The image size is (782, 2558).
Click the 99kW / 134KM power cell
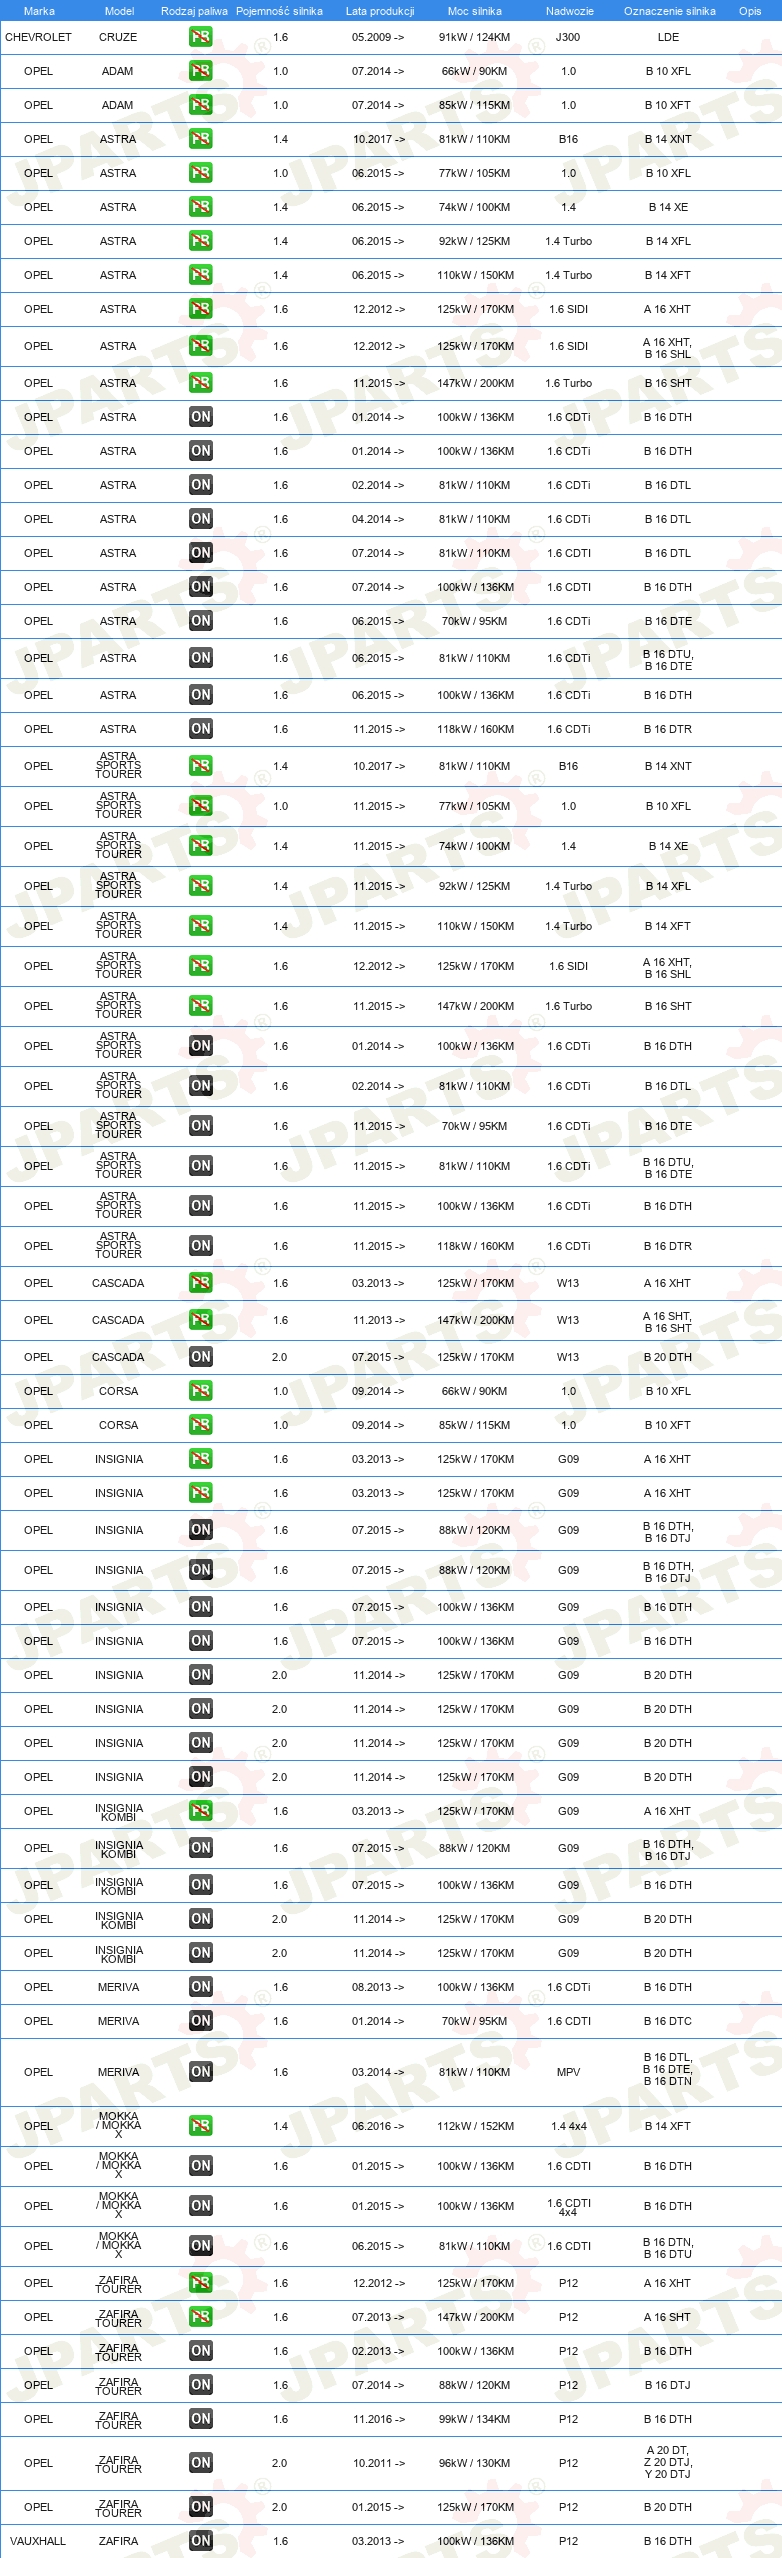474,2419
